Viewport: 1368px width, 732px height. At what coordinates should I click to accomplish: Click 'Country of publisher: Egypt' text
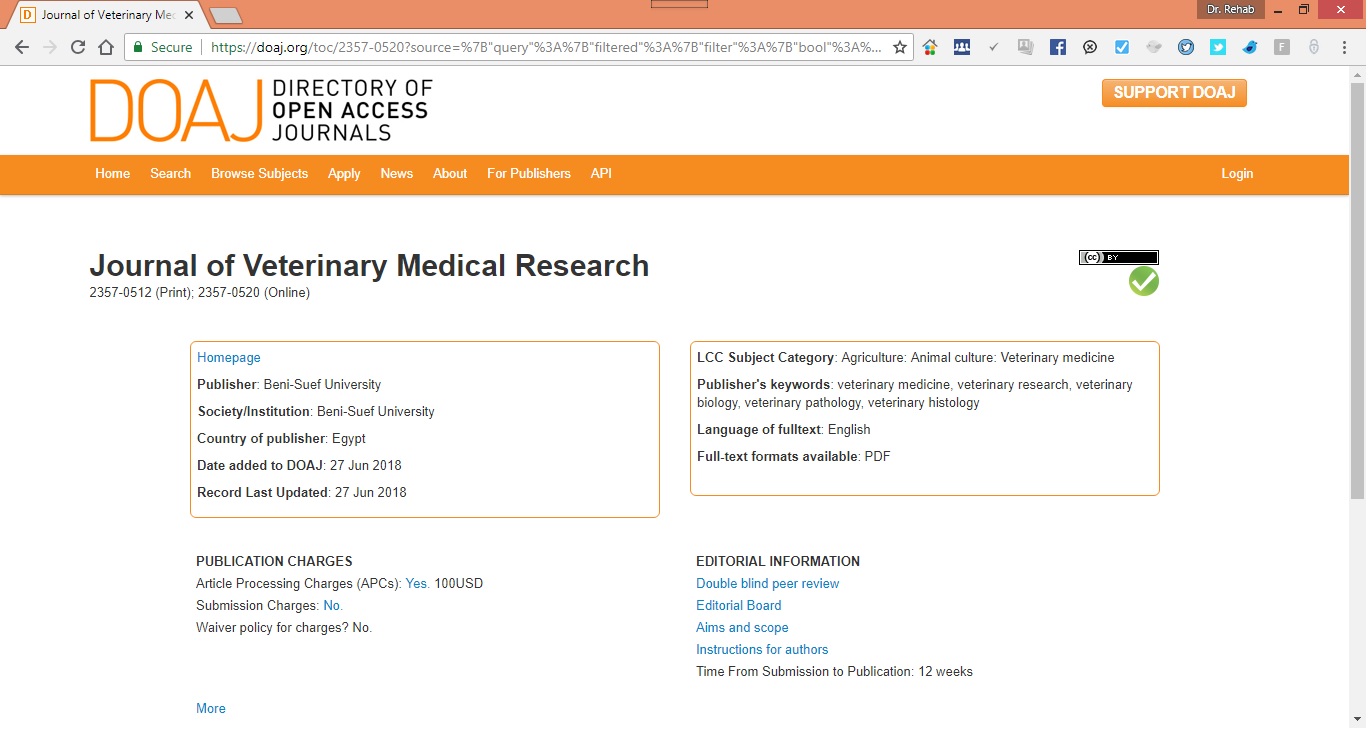tap(281, 438)
